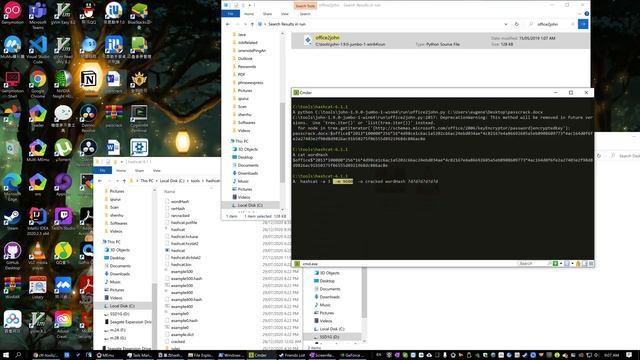The image size is (640, 360).
Task: Launch the Visual Studio Code shortcut
Action: (38, 49)
